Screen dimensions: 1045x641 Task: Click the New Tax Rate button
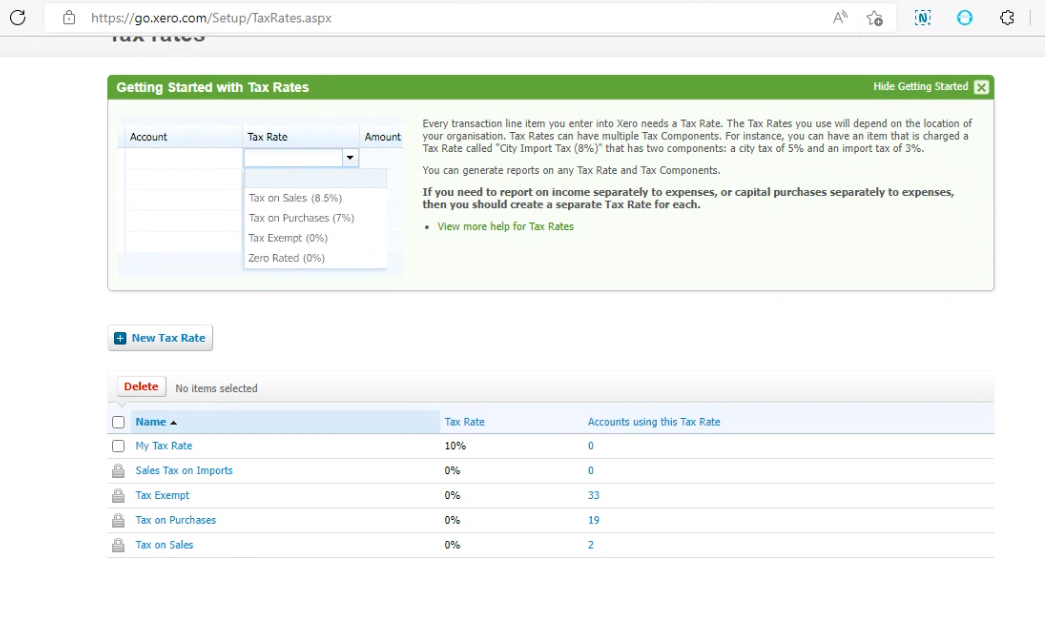tap(160, 338)
